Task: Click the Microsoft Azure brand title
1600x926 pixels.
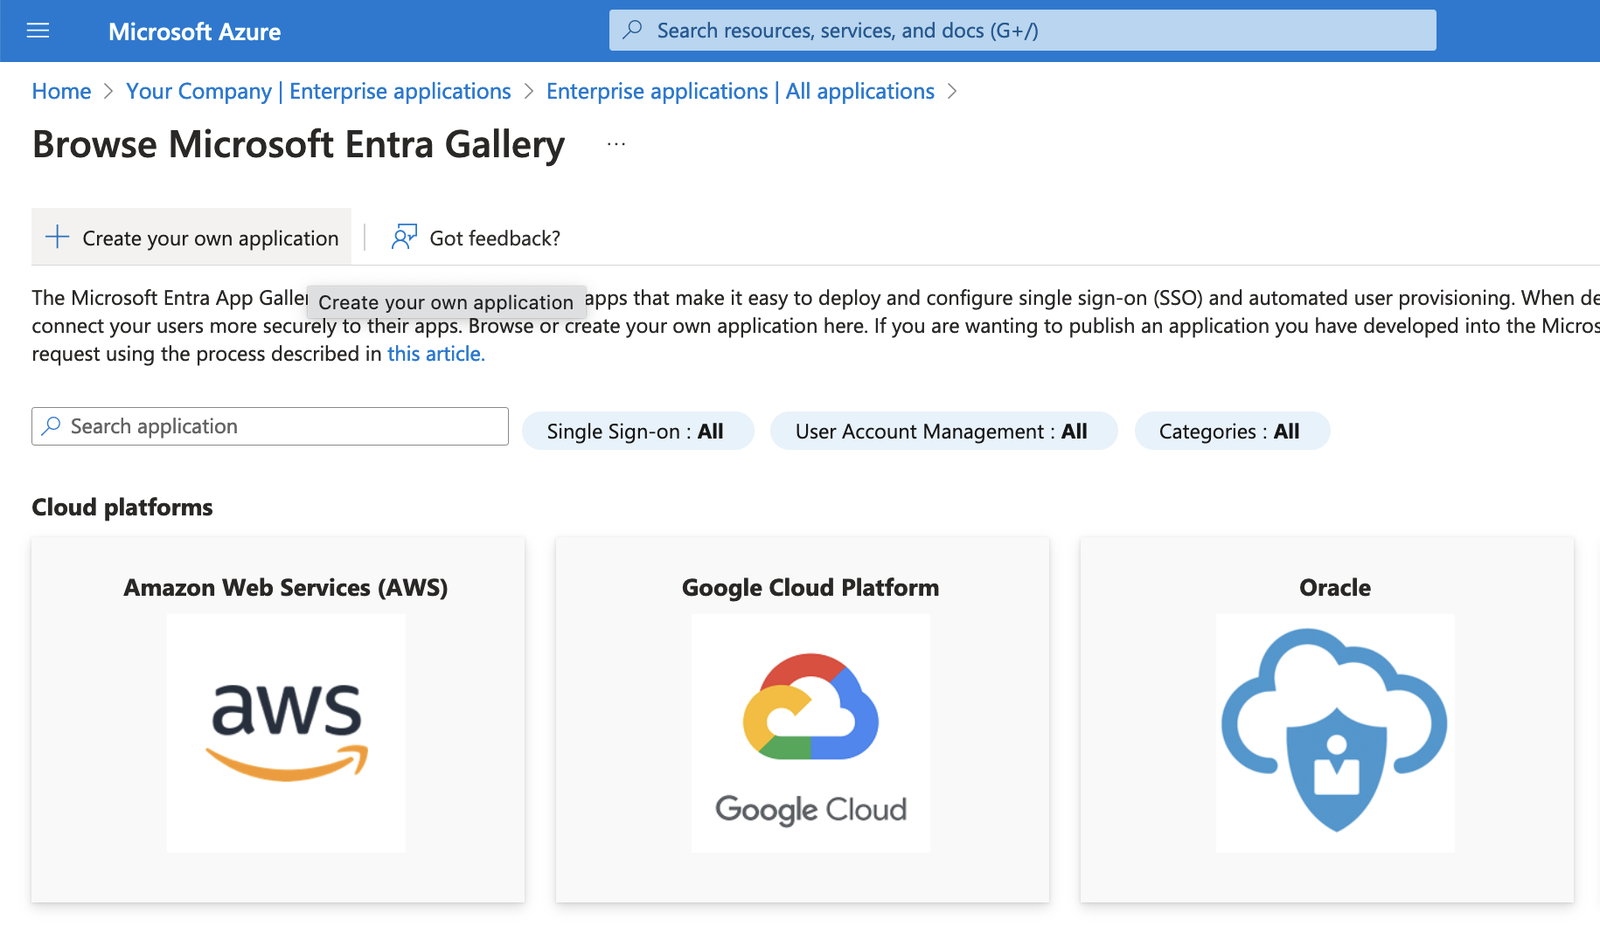Action: [194, 32]
